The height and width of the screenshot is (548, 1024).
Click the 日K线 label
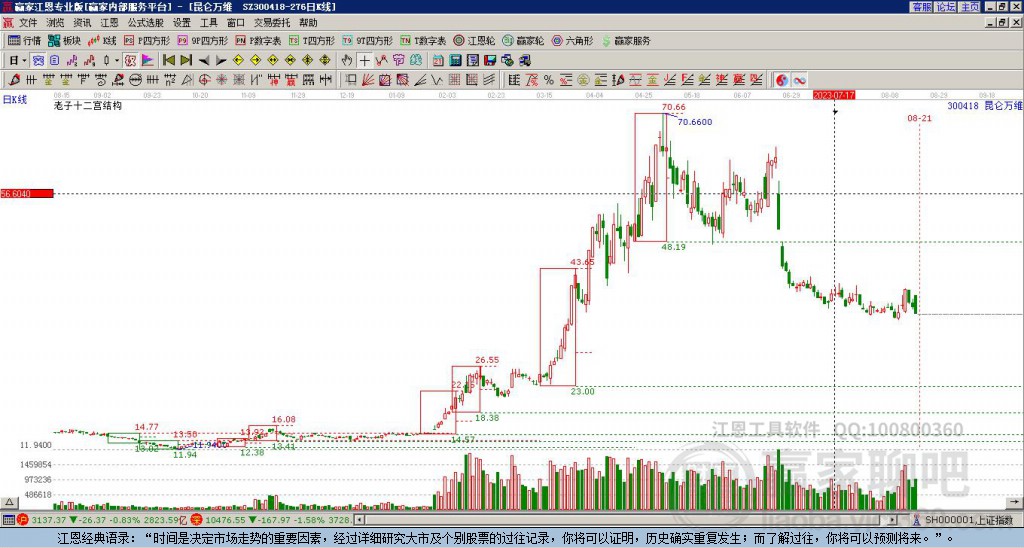(x=14, y=99)
